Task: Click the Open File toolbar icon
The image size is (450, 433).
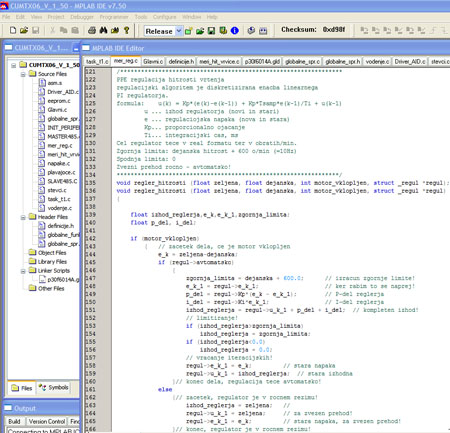Action: 24,30
